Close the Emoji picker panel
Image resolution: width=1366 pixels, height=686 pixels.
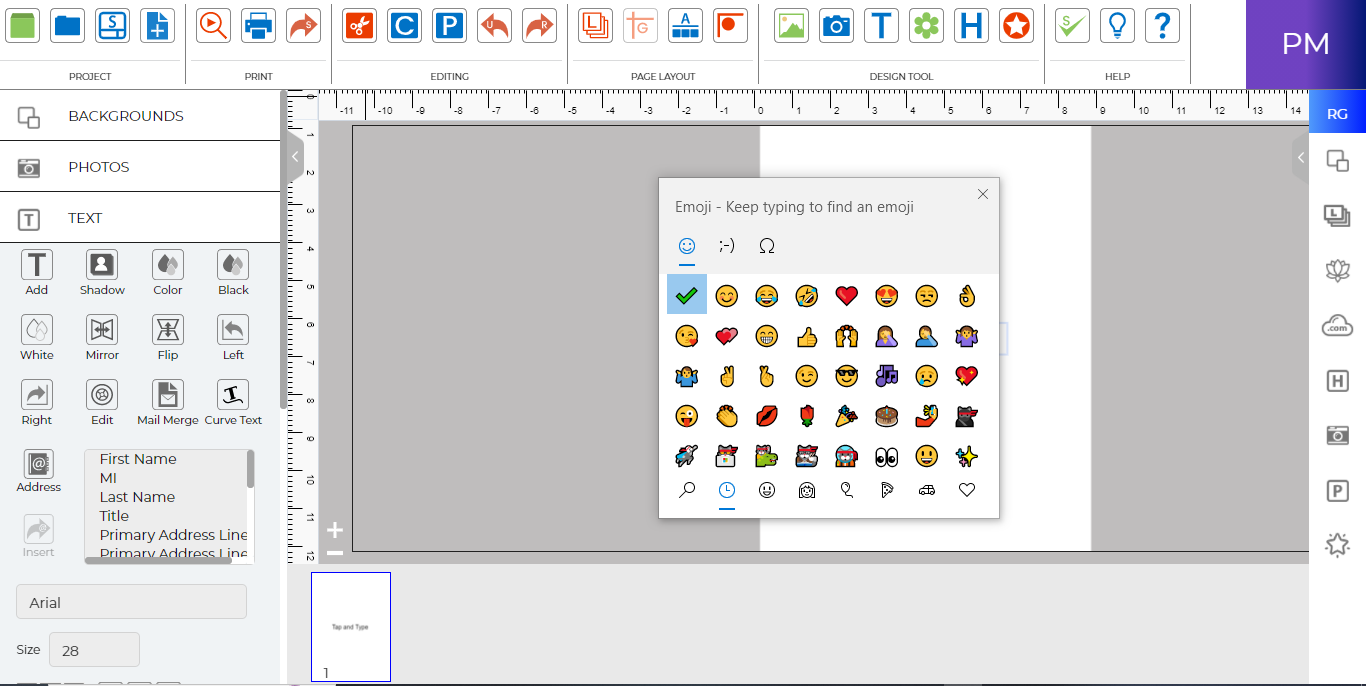[x=983, y=194]
